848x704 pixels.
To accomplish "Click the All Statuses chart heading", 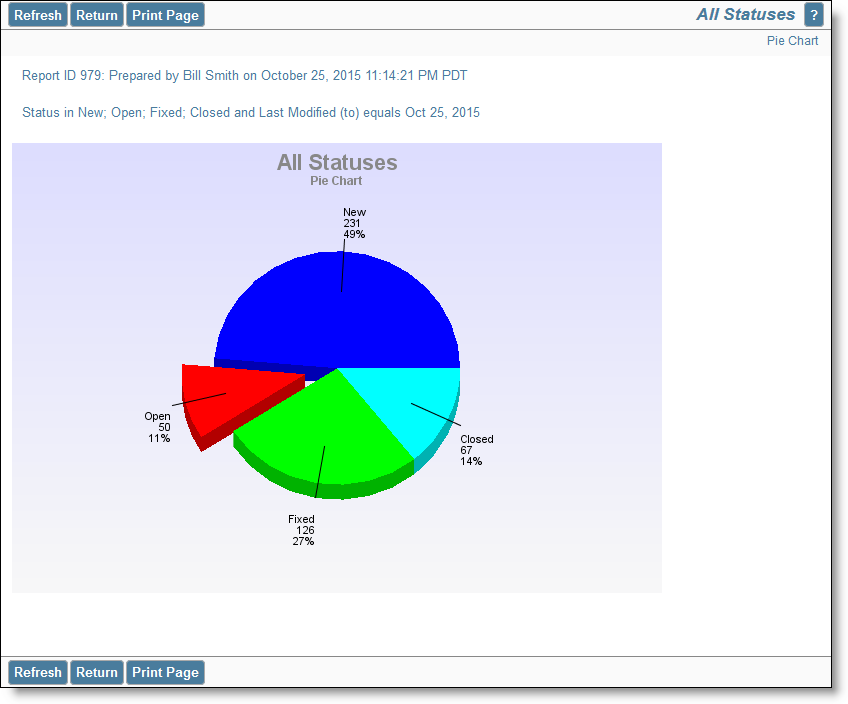I will (x=337, y=163).
